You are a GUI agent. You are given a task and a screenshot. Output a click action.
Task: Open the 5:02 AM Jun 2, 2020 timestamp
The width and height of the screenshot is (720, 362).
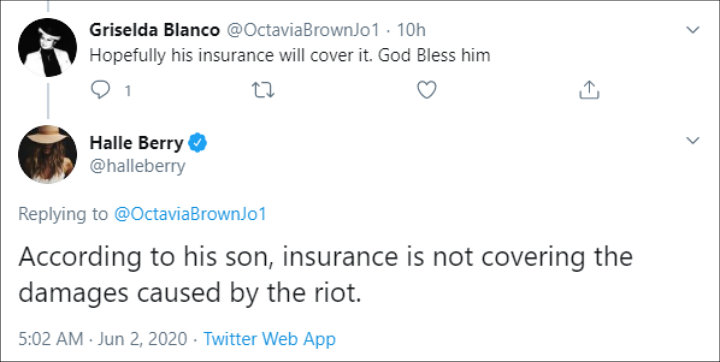pyautogui.click(x=103, y=339)
